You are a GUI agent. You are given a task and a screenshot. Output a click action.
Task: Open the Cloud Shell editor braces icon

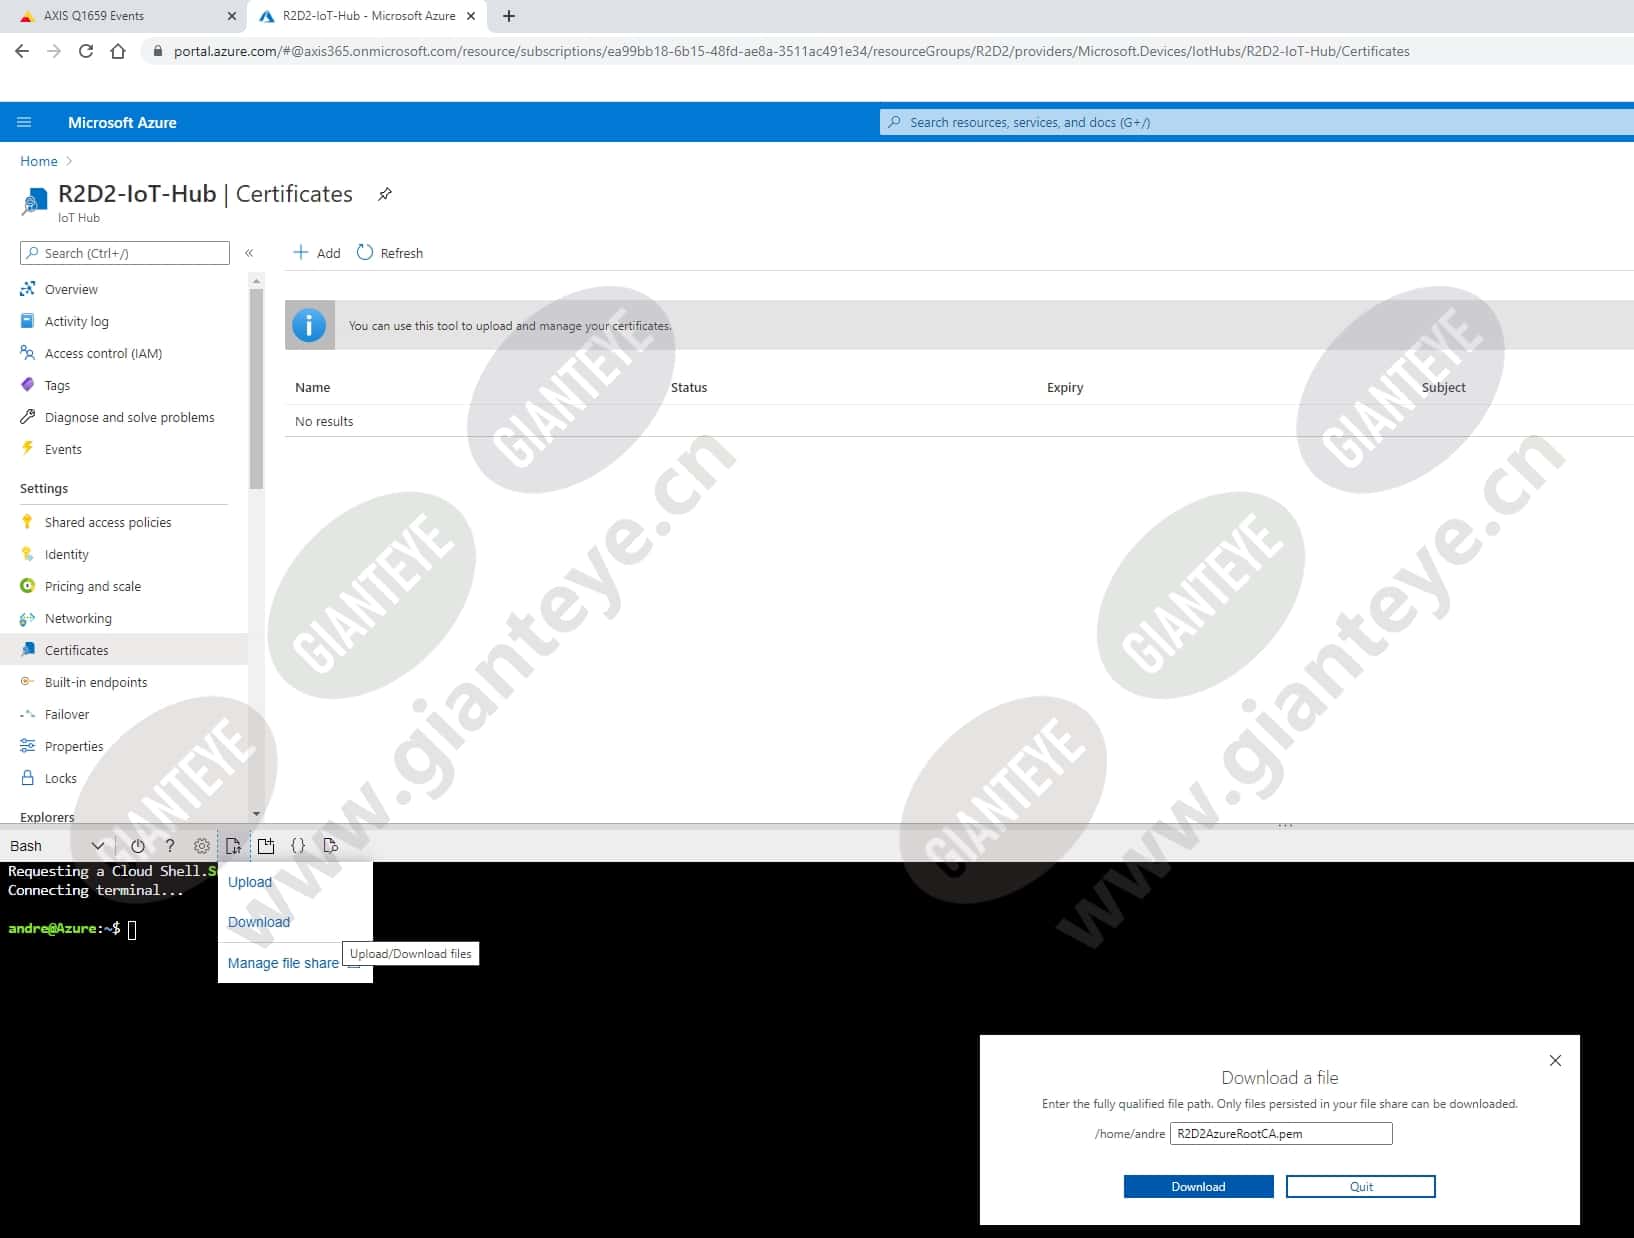(x=298, y=846)
